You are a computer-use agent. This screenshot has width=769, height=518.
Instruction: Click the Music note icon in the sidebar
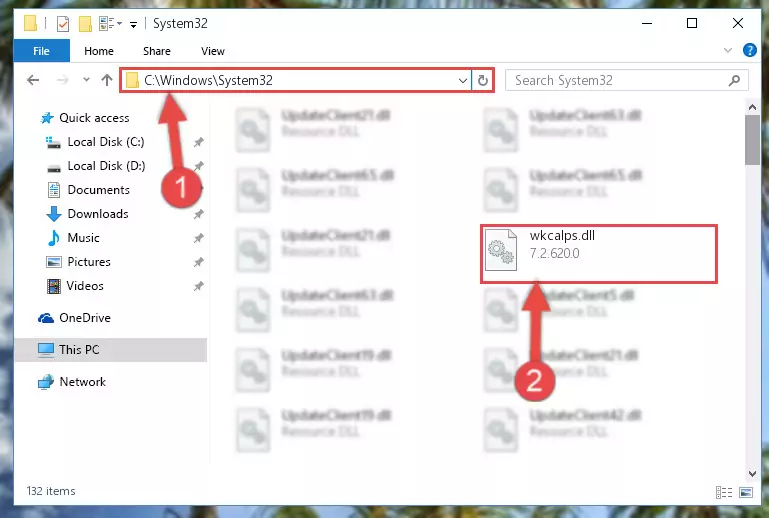coord(53,238)
